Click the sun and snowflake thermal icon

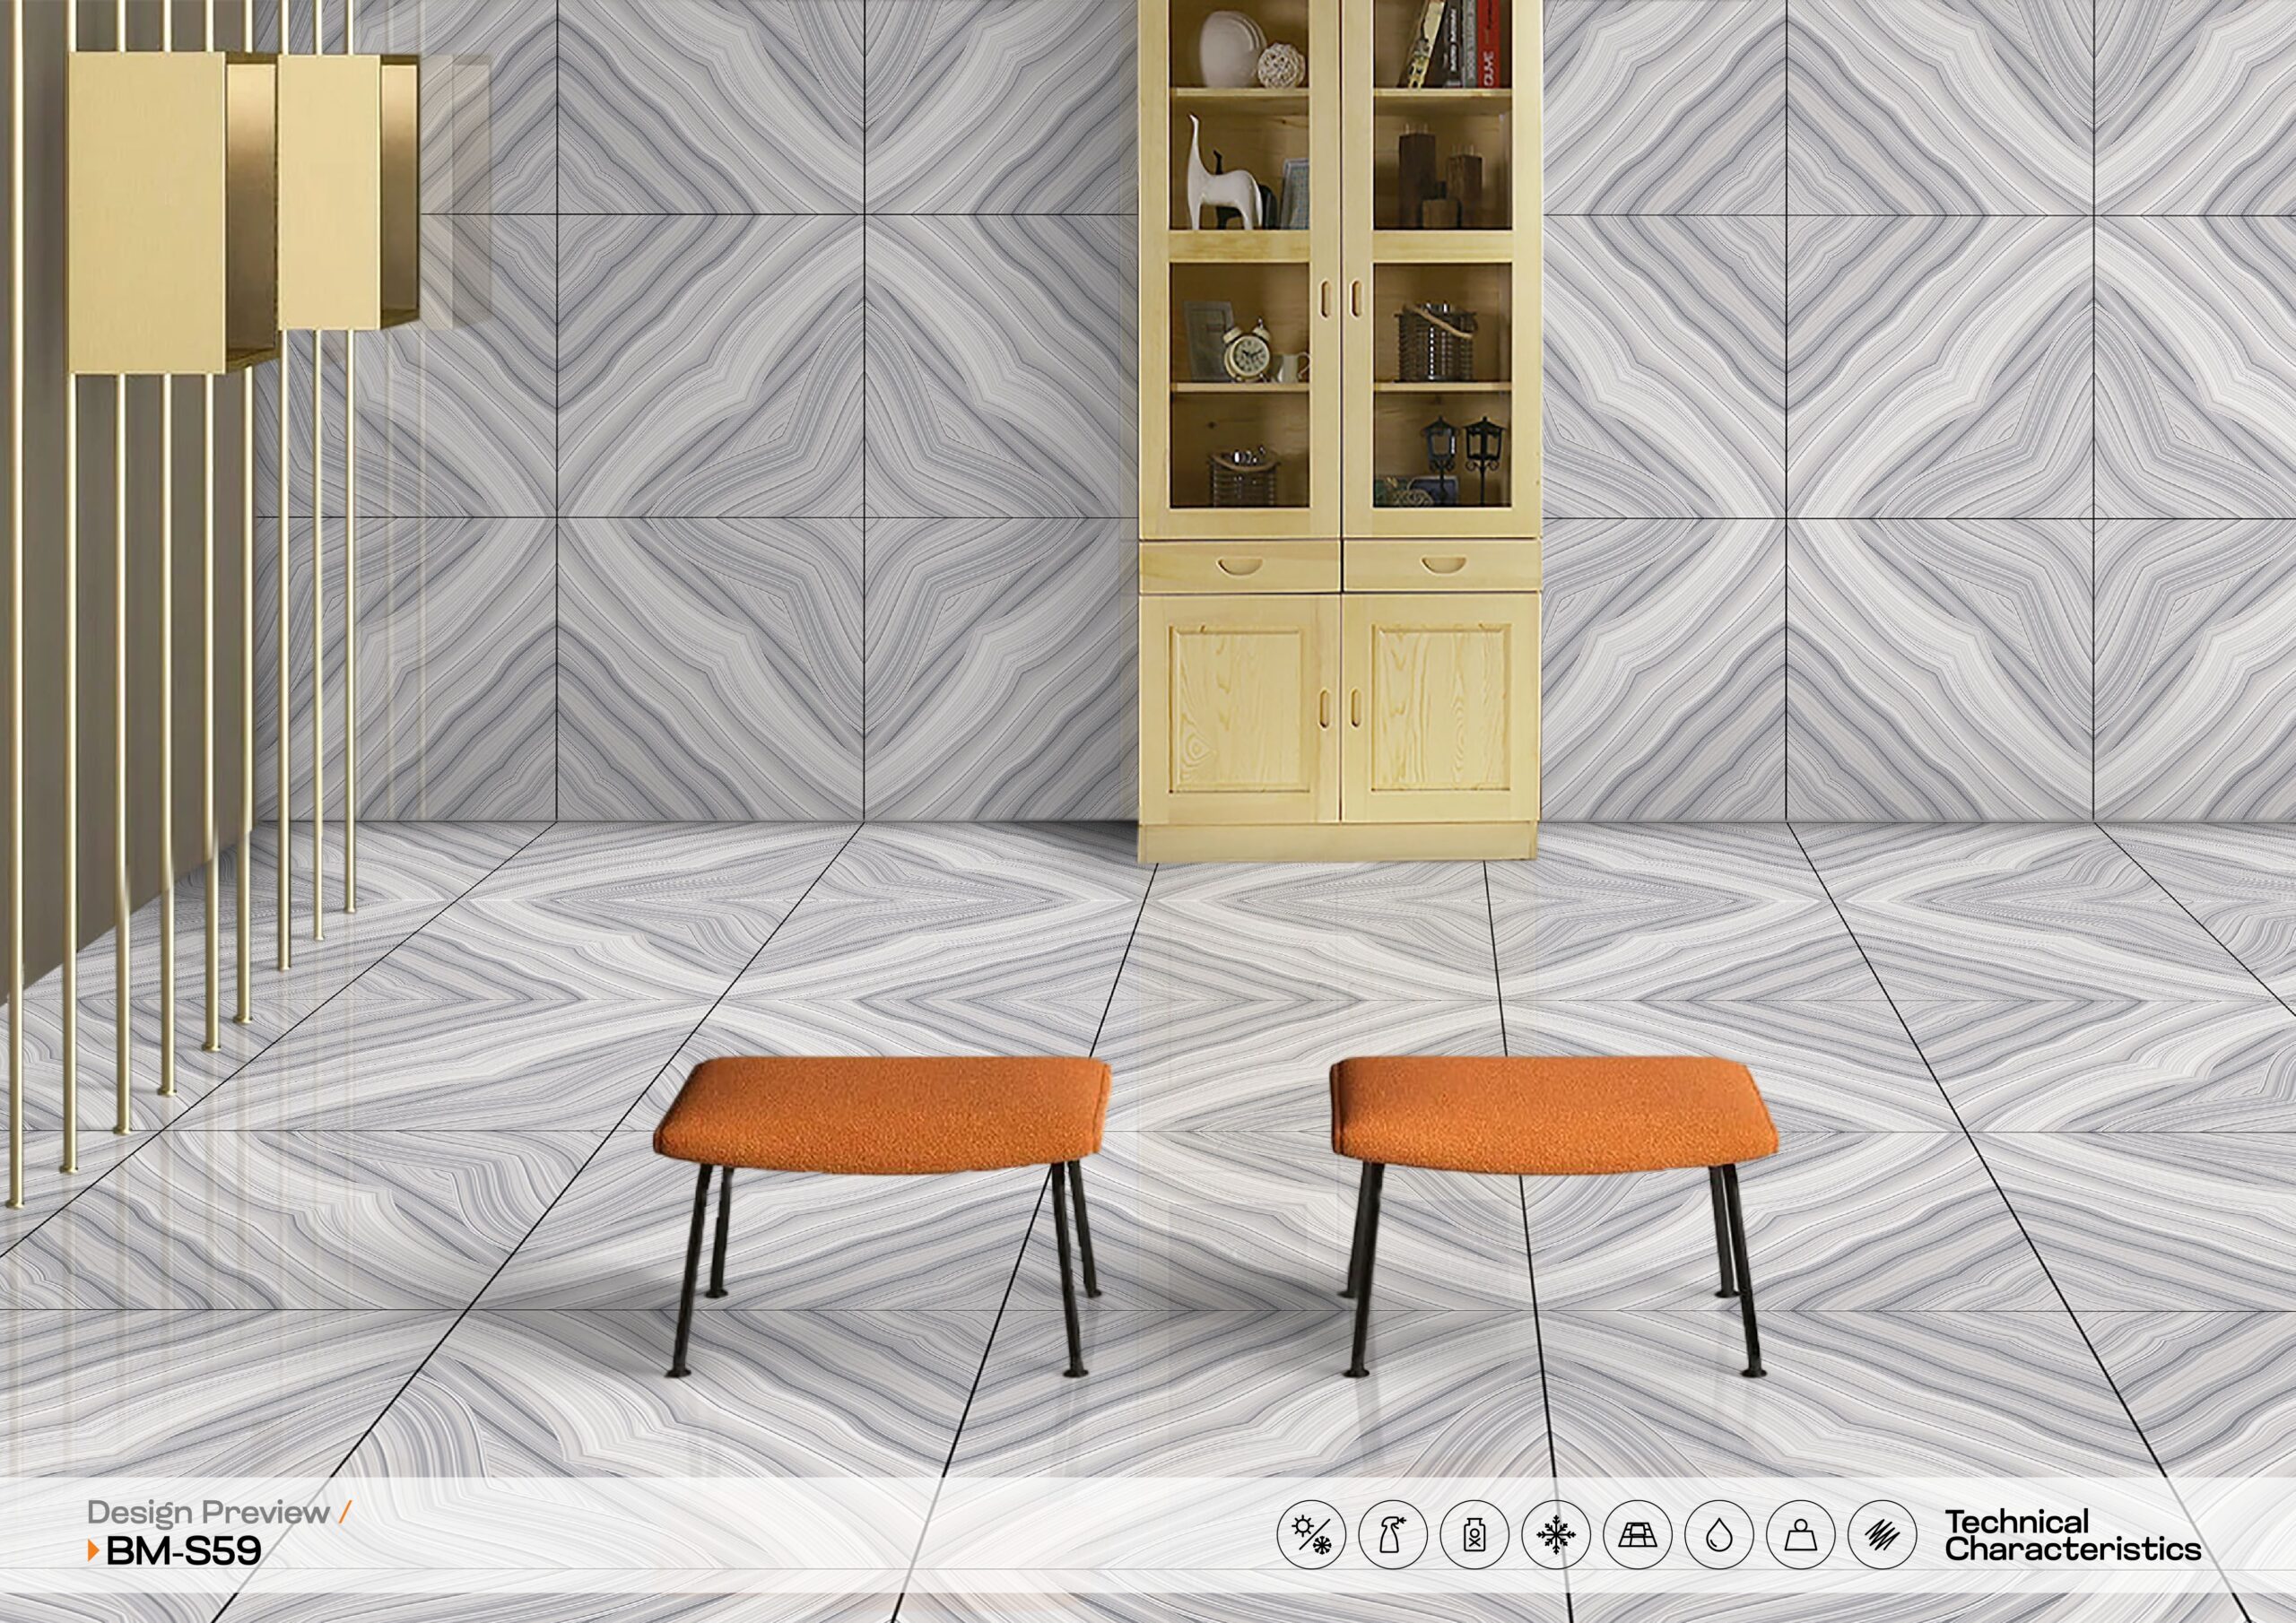1311,1534
